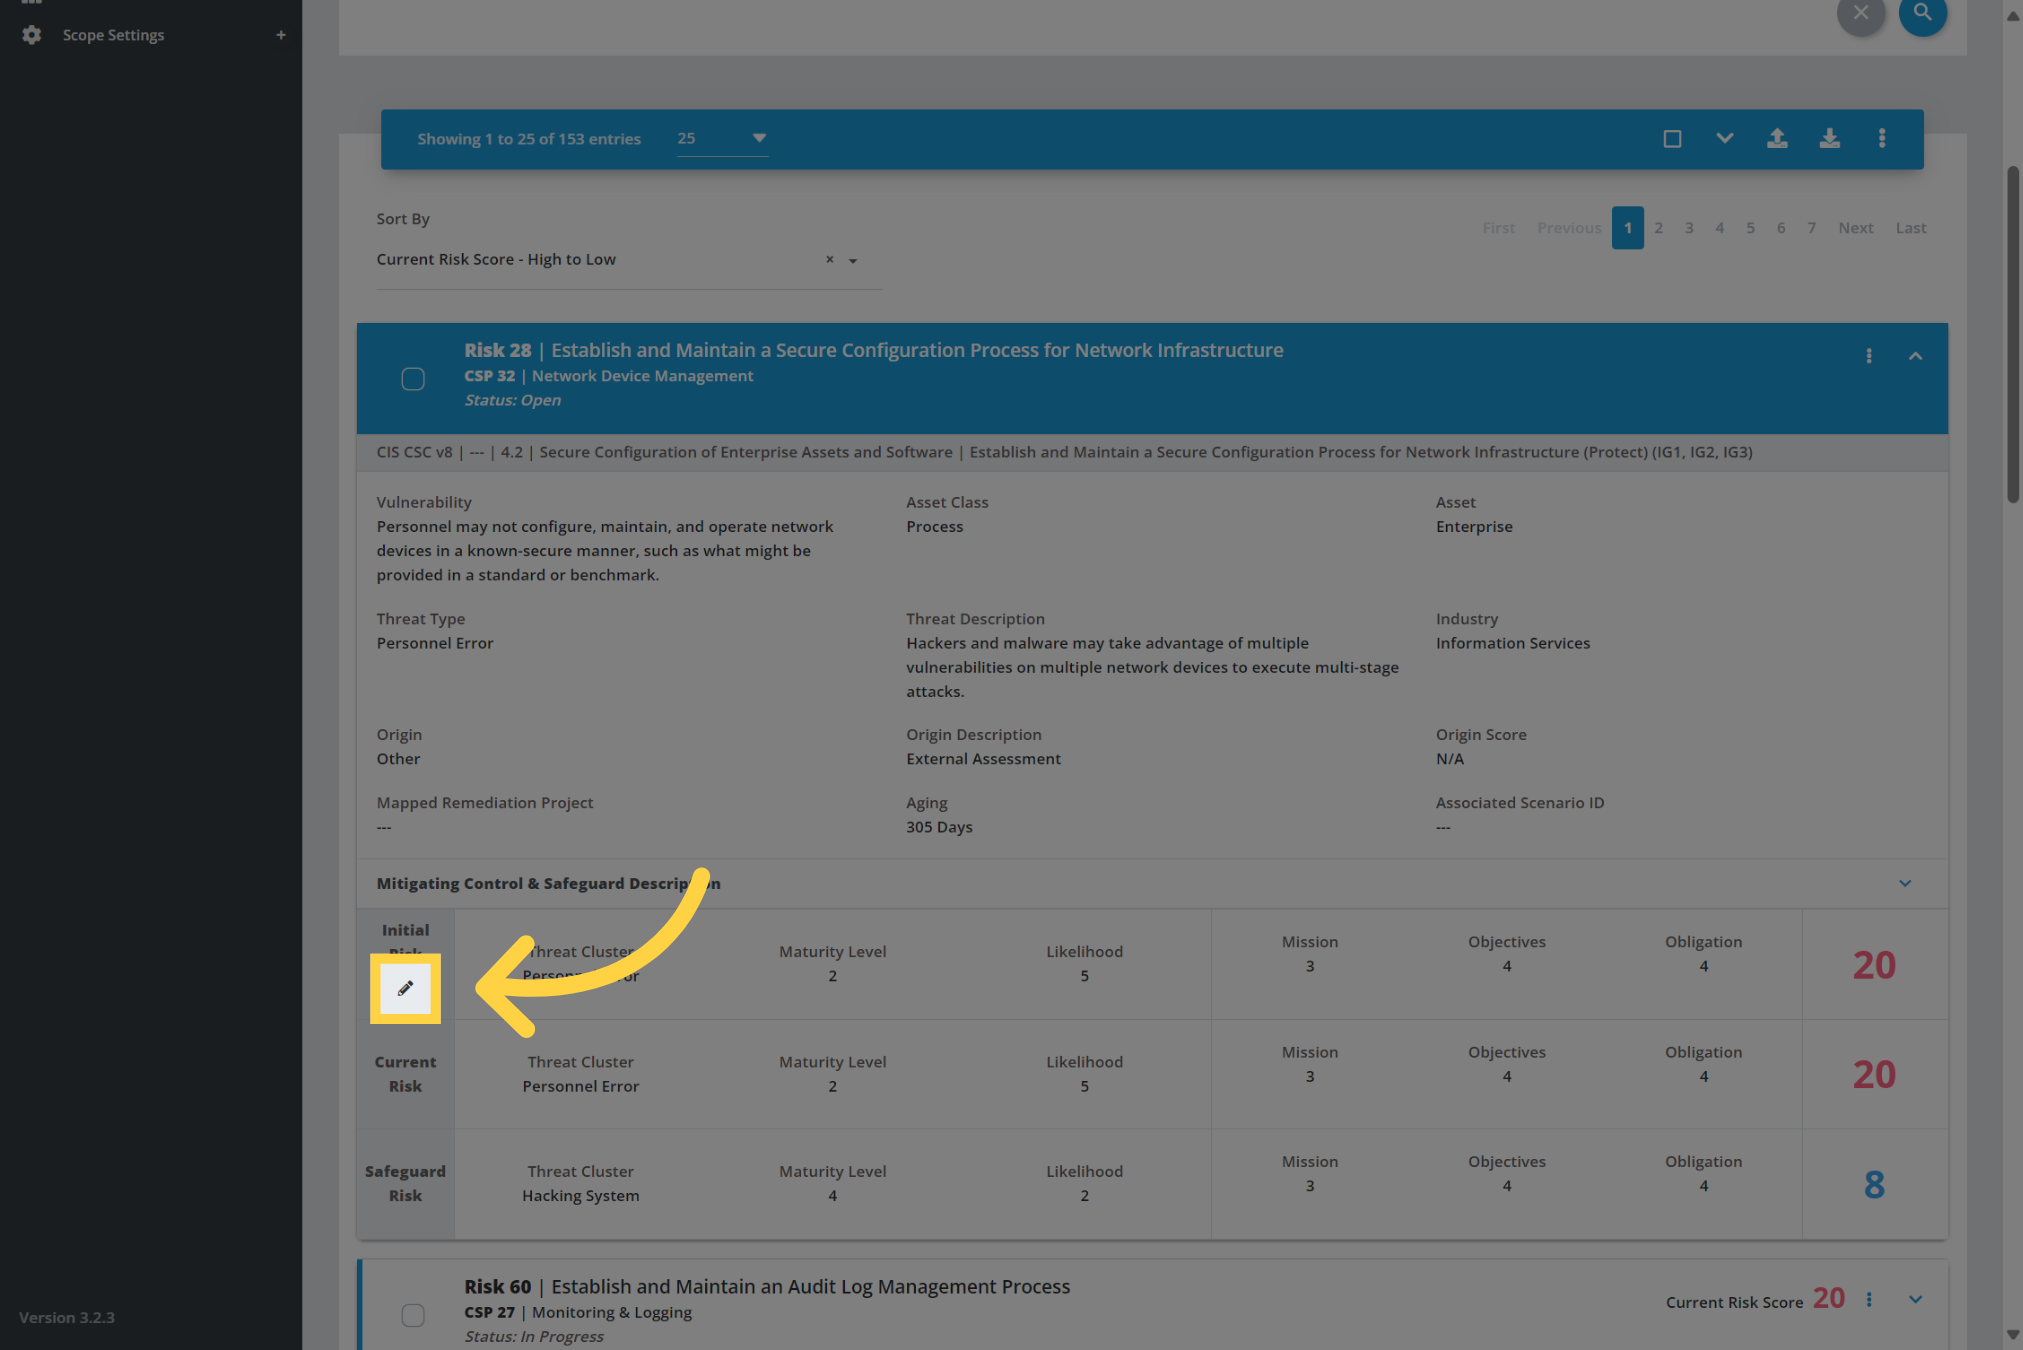Check the Risk 60 checkbox
The height and width of the screenshot is (1350, 2023).
pyautogui.click(x=413, y=1315)
